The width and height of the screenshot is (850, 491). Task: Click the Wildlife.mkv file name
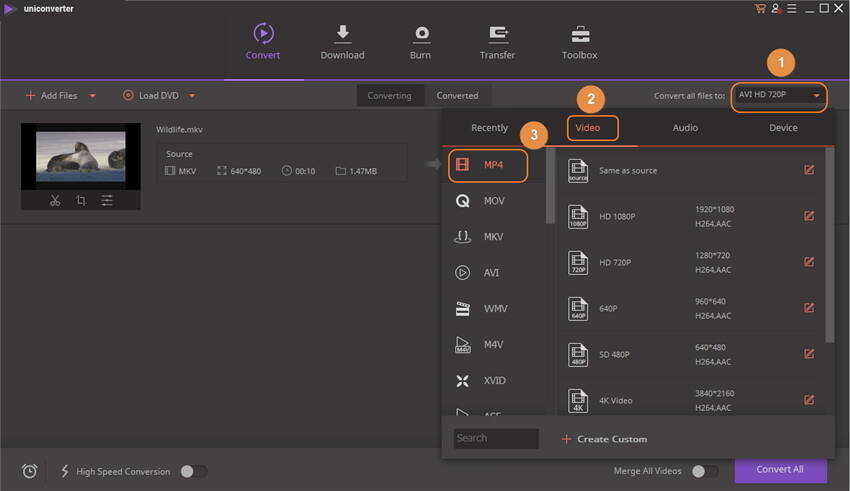pos(179,130)
